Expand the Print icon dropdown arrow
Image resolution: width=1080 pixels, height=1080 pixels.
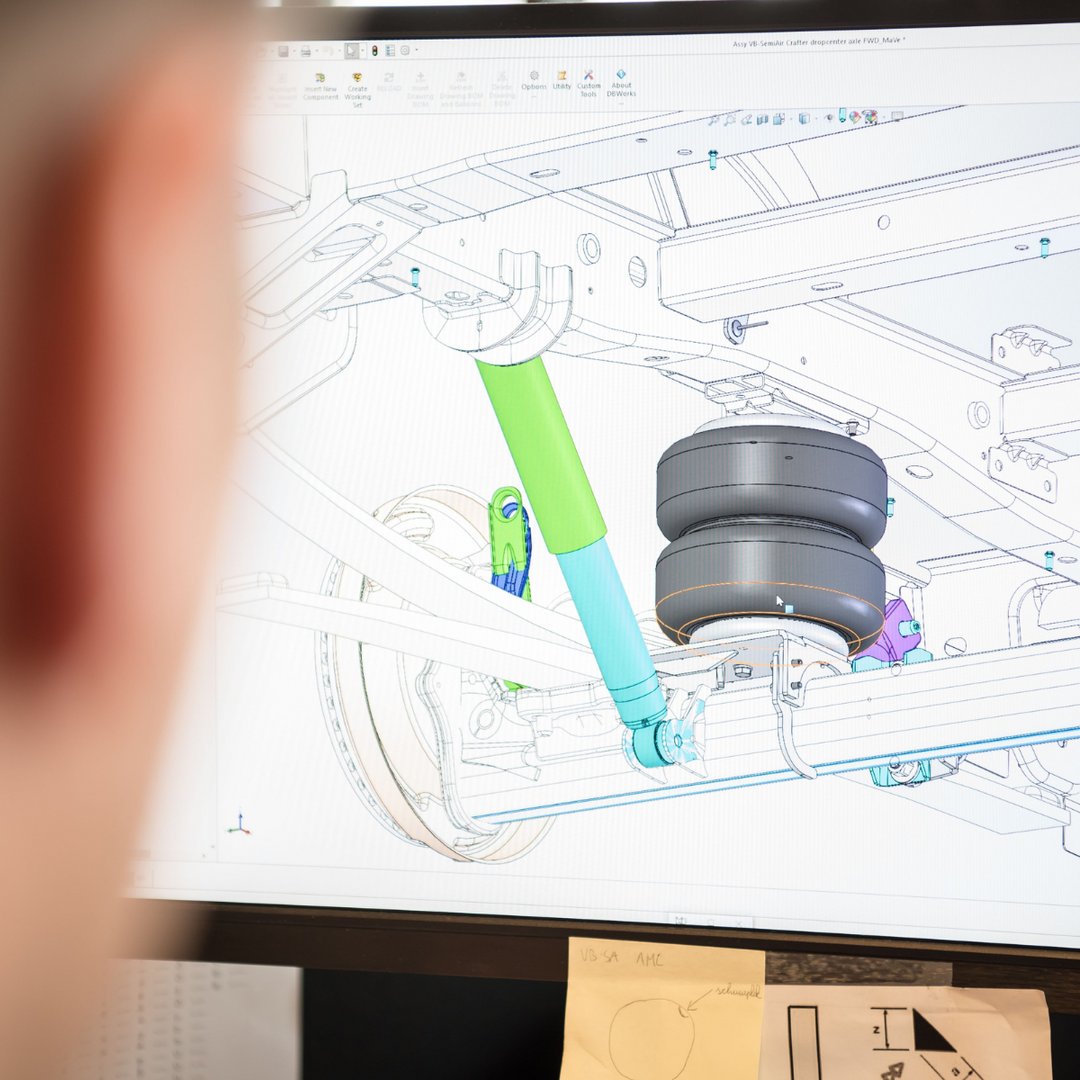316,51
